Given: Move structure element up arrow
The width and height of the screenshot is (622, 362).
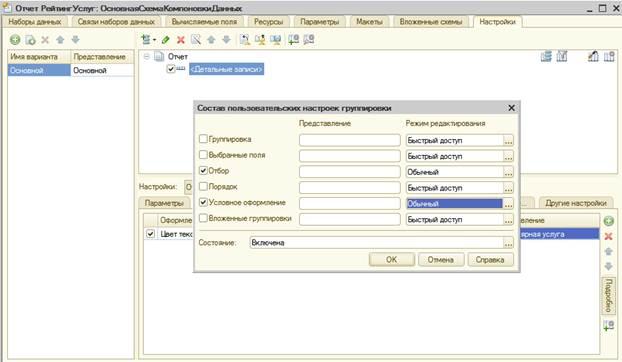Looking at the screenshot, I should coord(211,39).
